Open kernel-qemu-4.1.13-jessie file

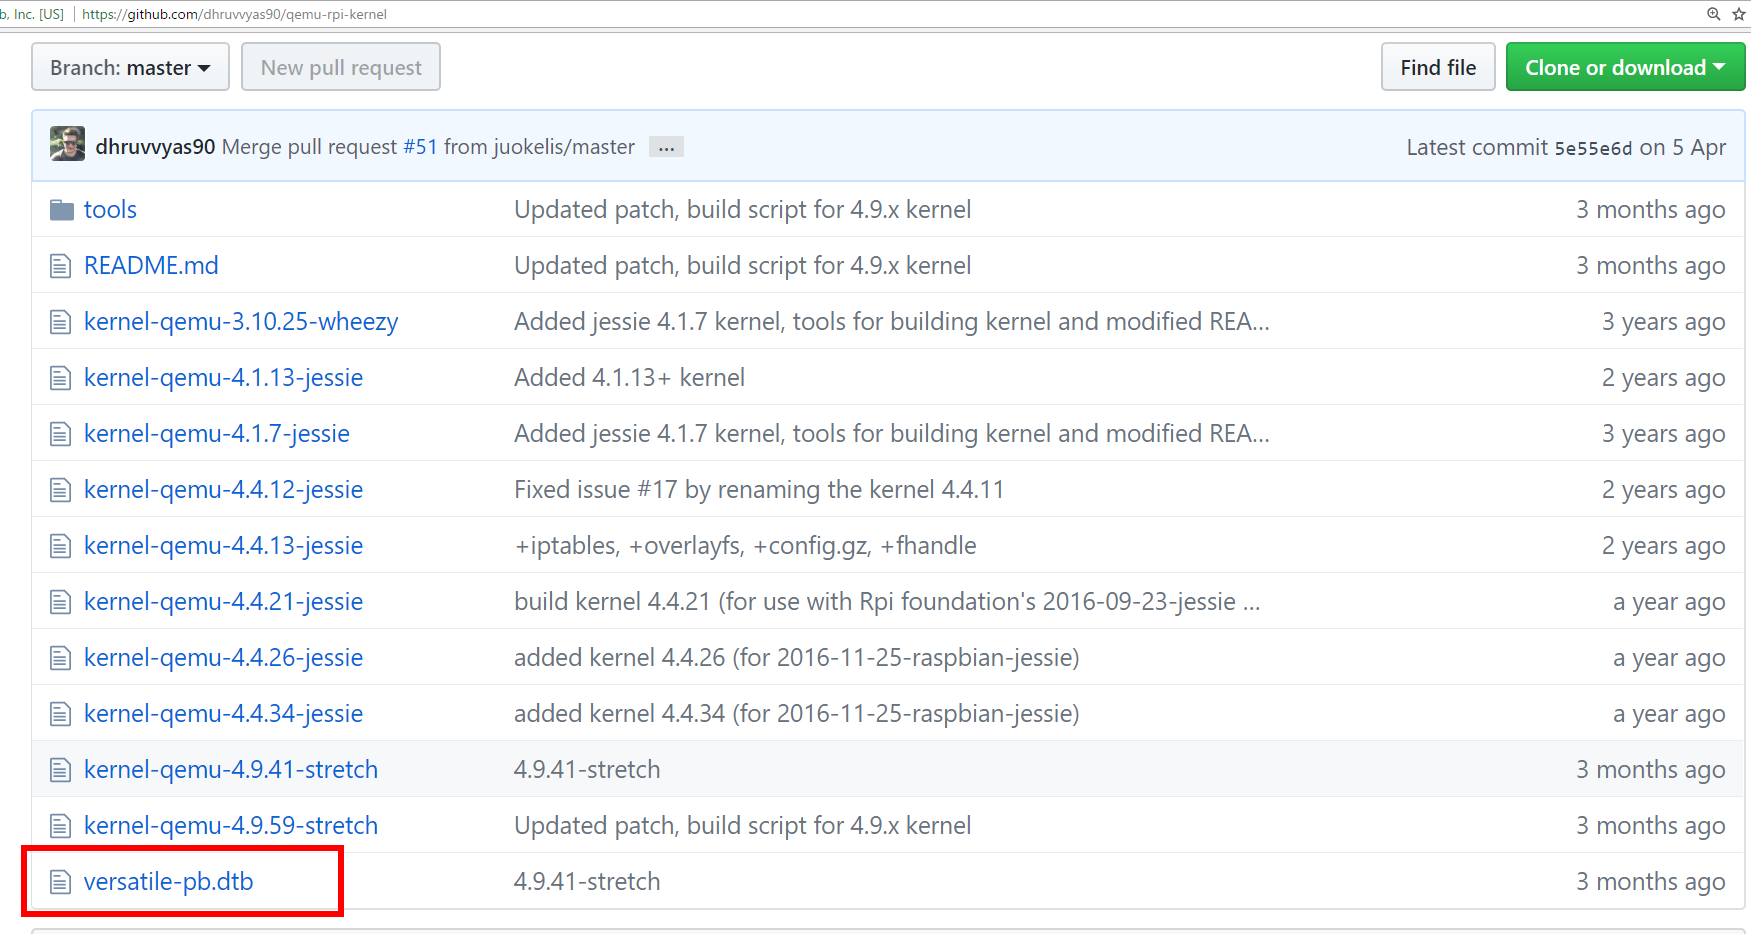[223, 377]
